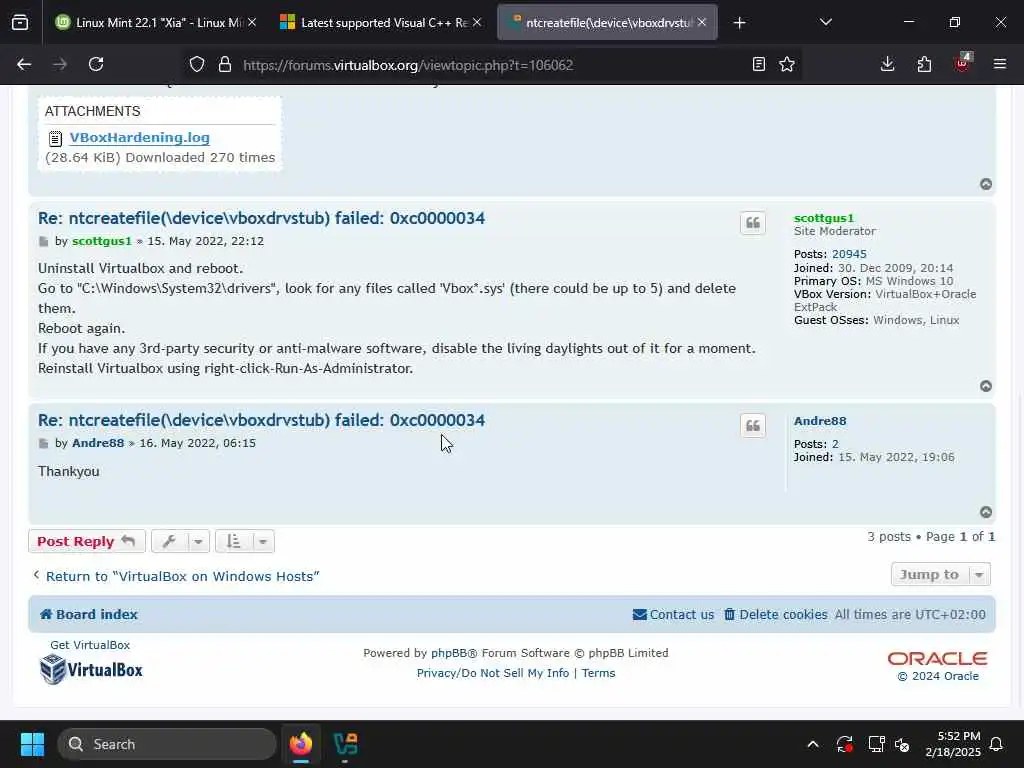Image resolution: width=1024 pixels, height=768 pixels.
Task: Reload the forum page
Action: [x=96, y=64]
